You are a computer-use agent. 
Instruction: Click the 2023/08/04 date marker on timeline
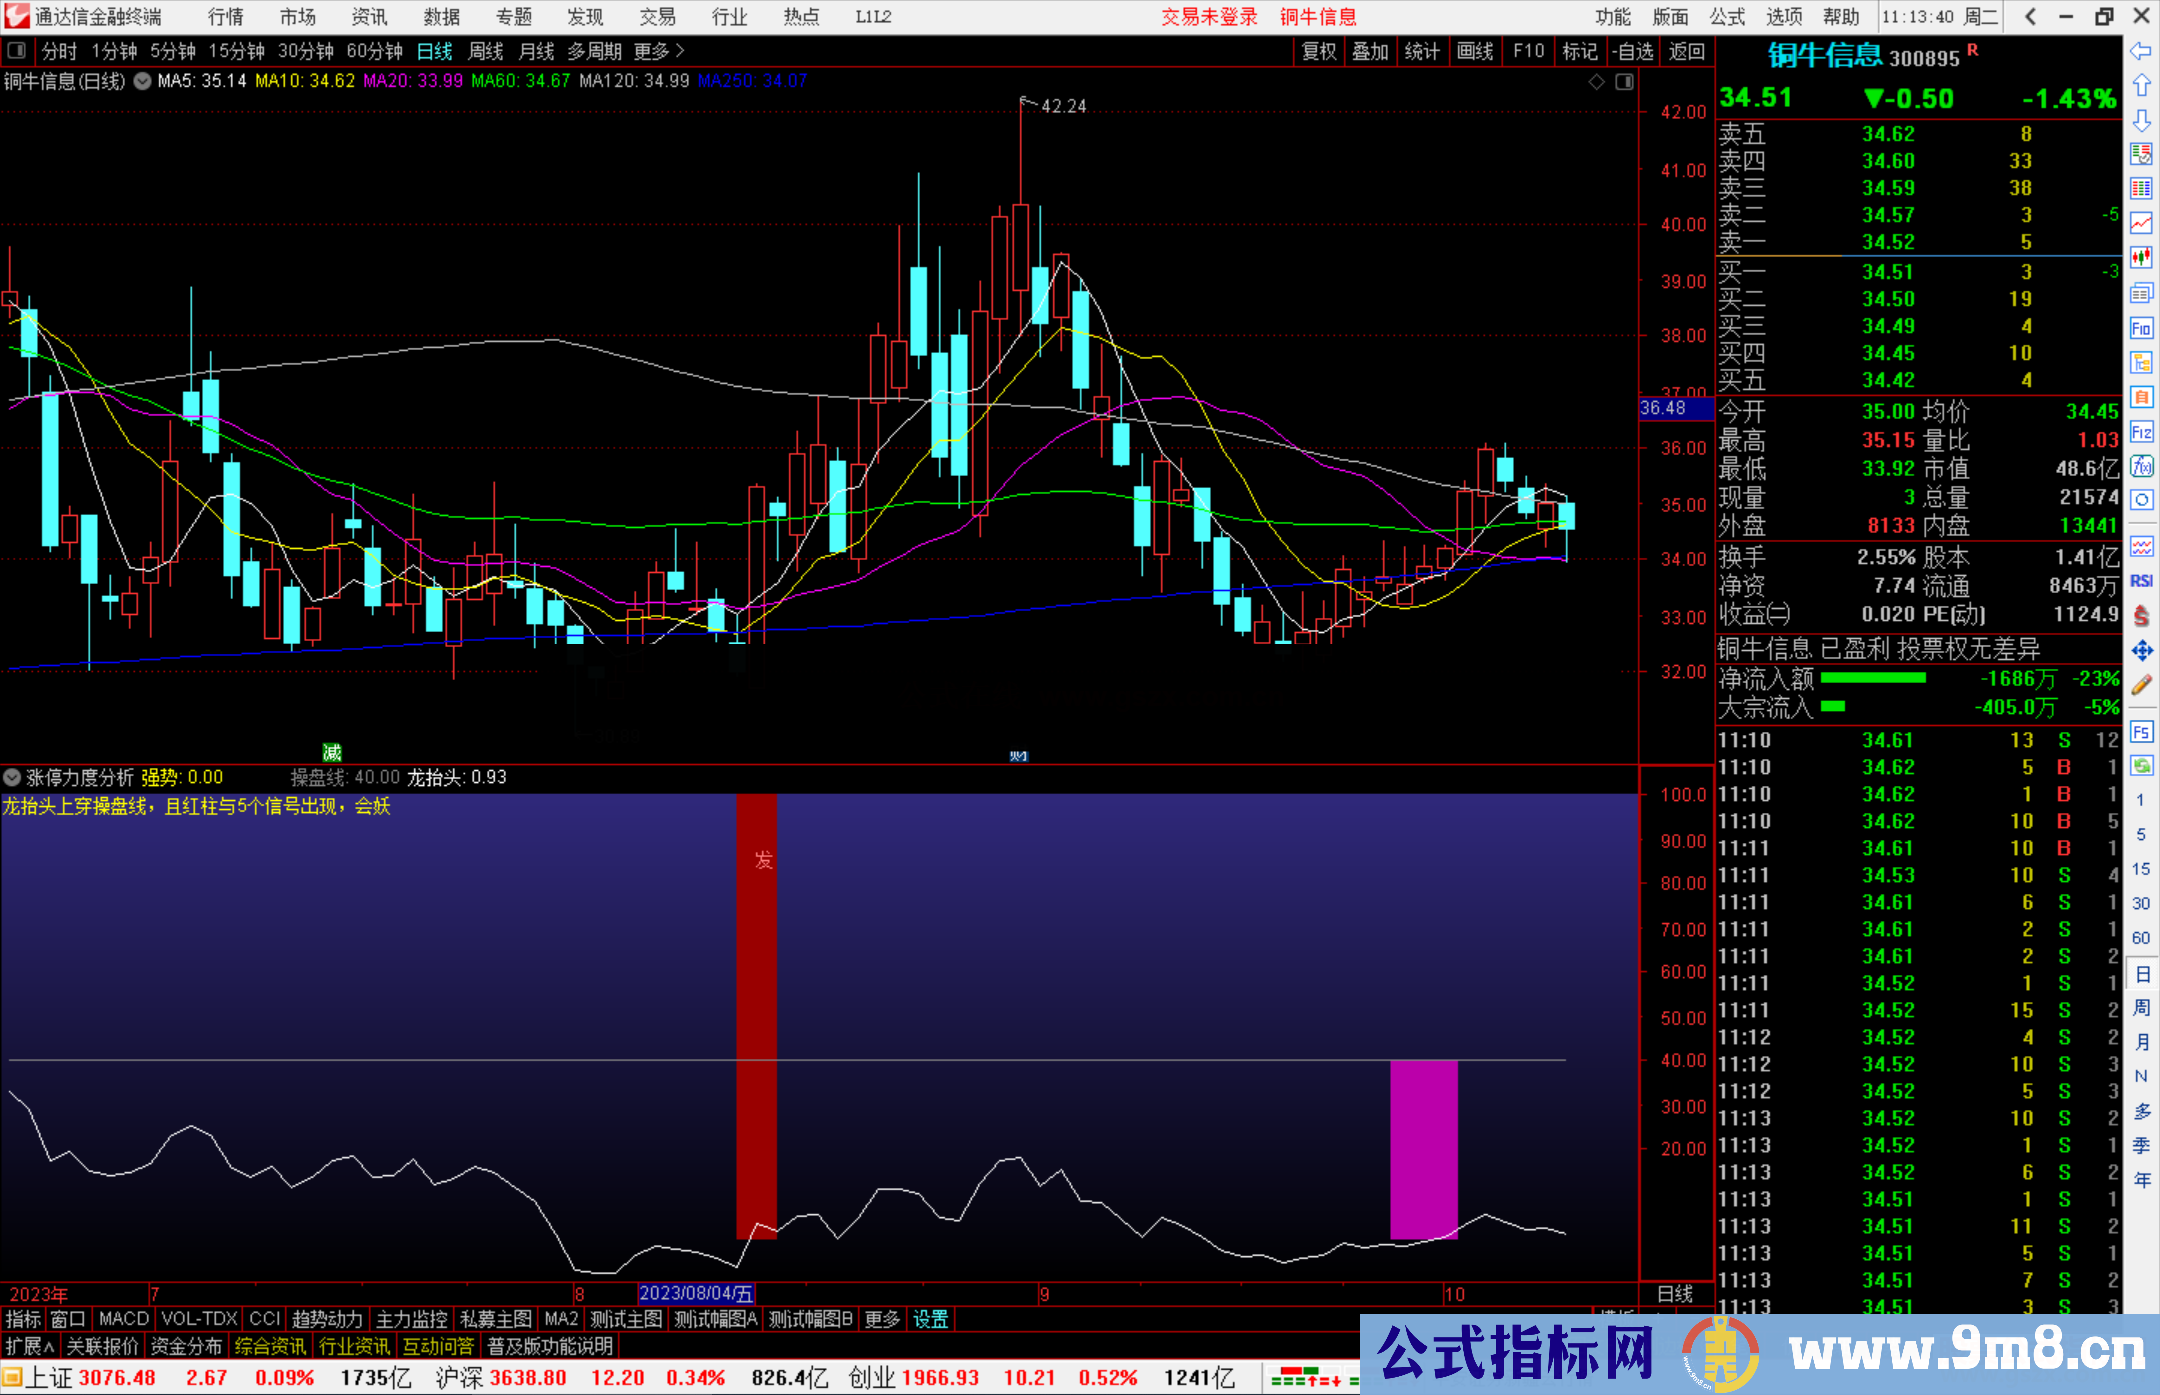tap(696, 1294)
